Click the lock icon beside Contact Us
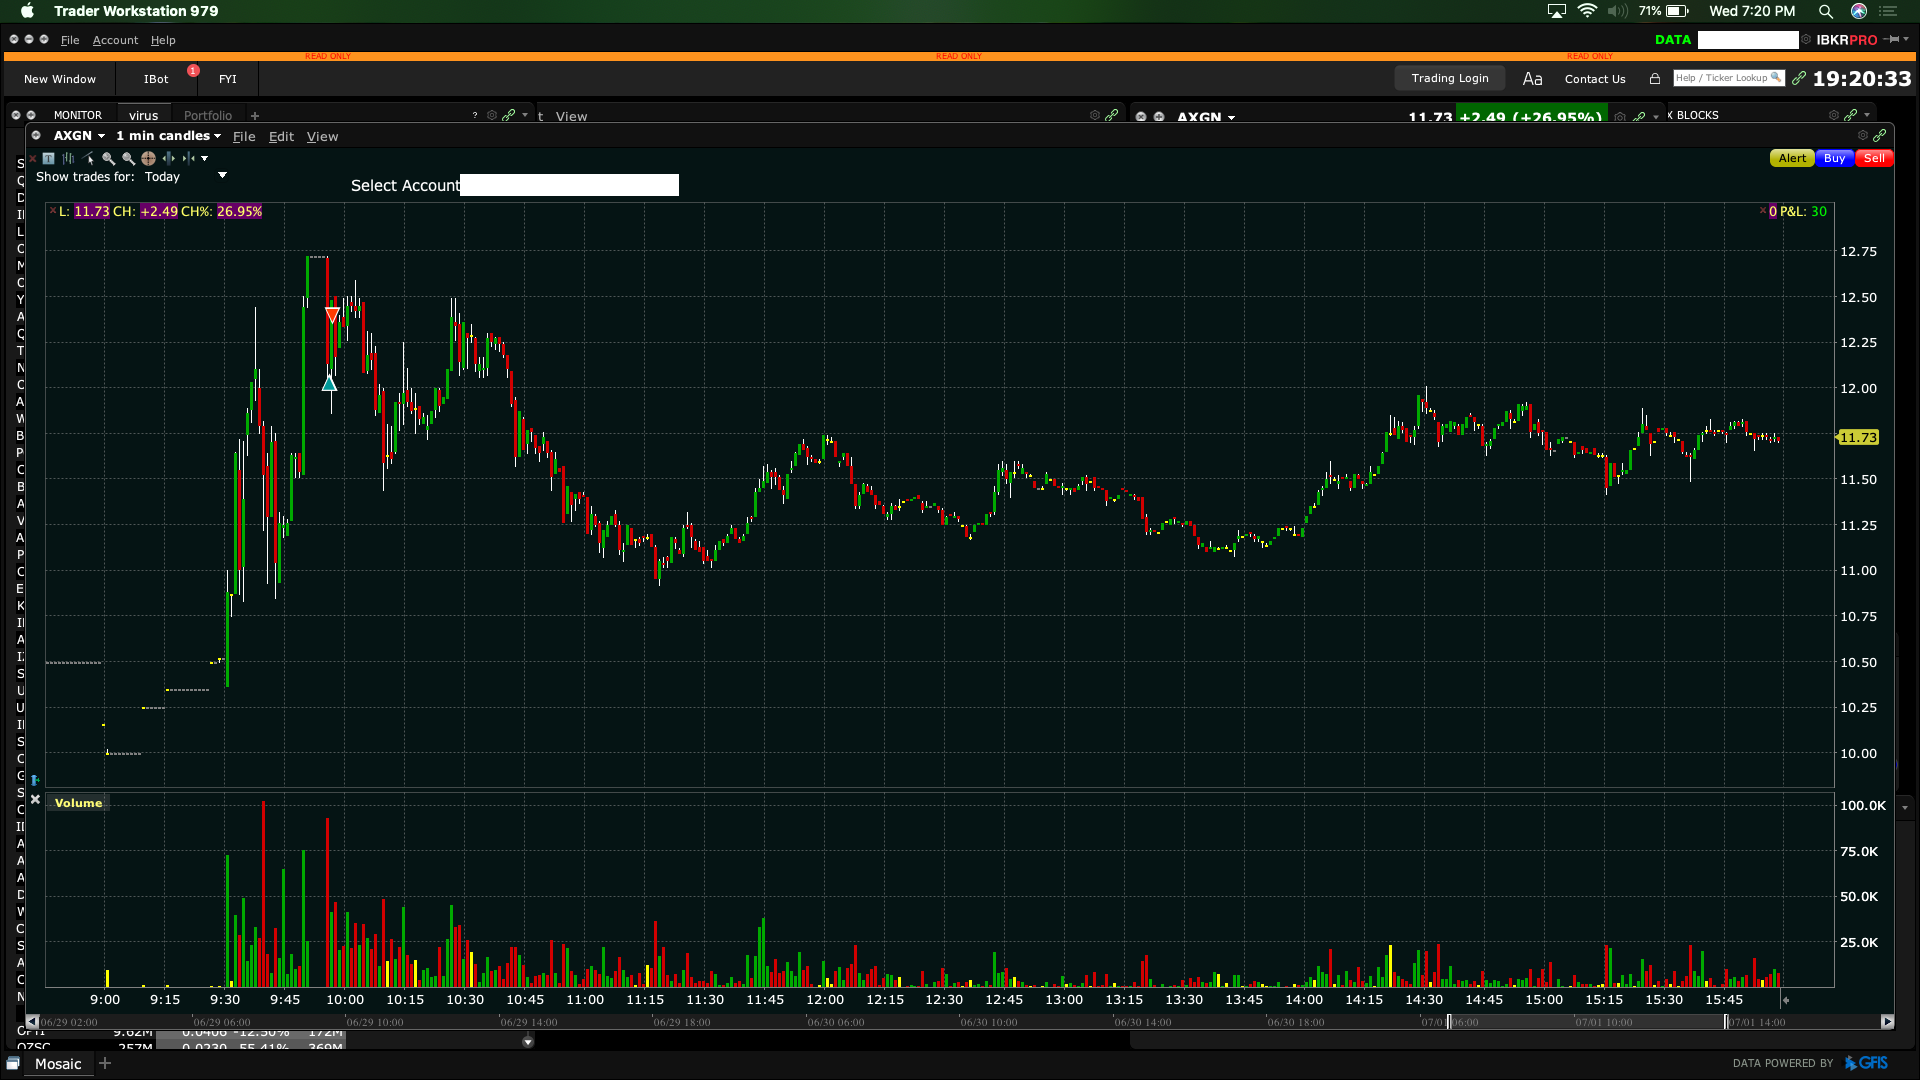Screen dimensions: 1920x1080 1655,79
